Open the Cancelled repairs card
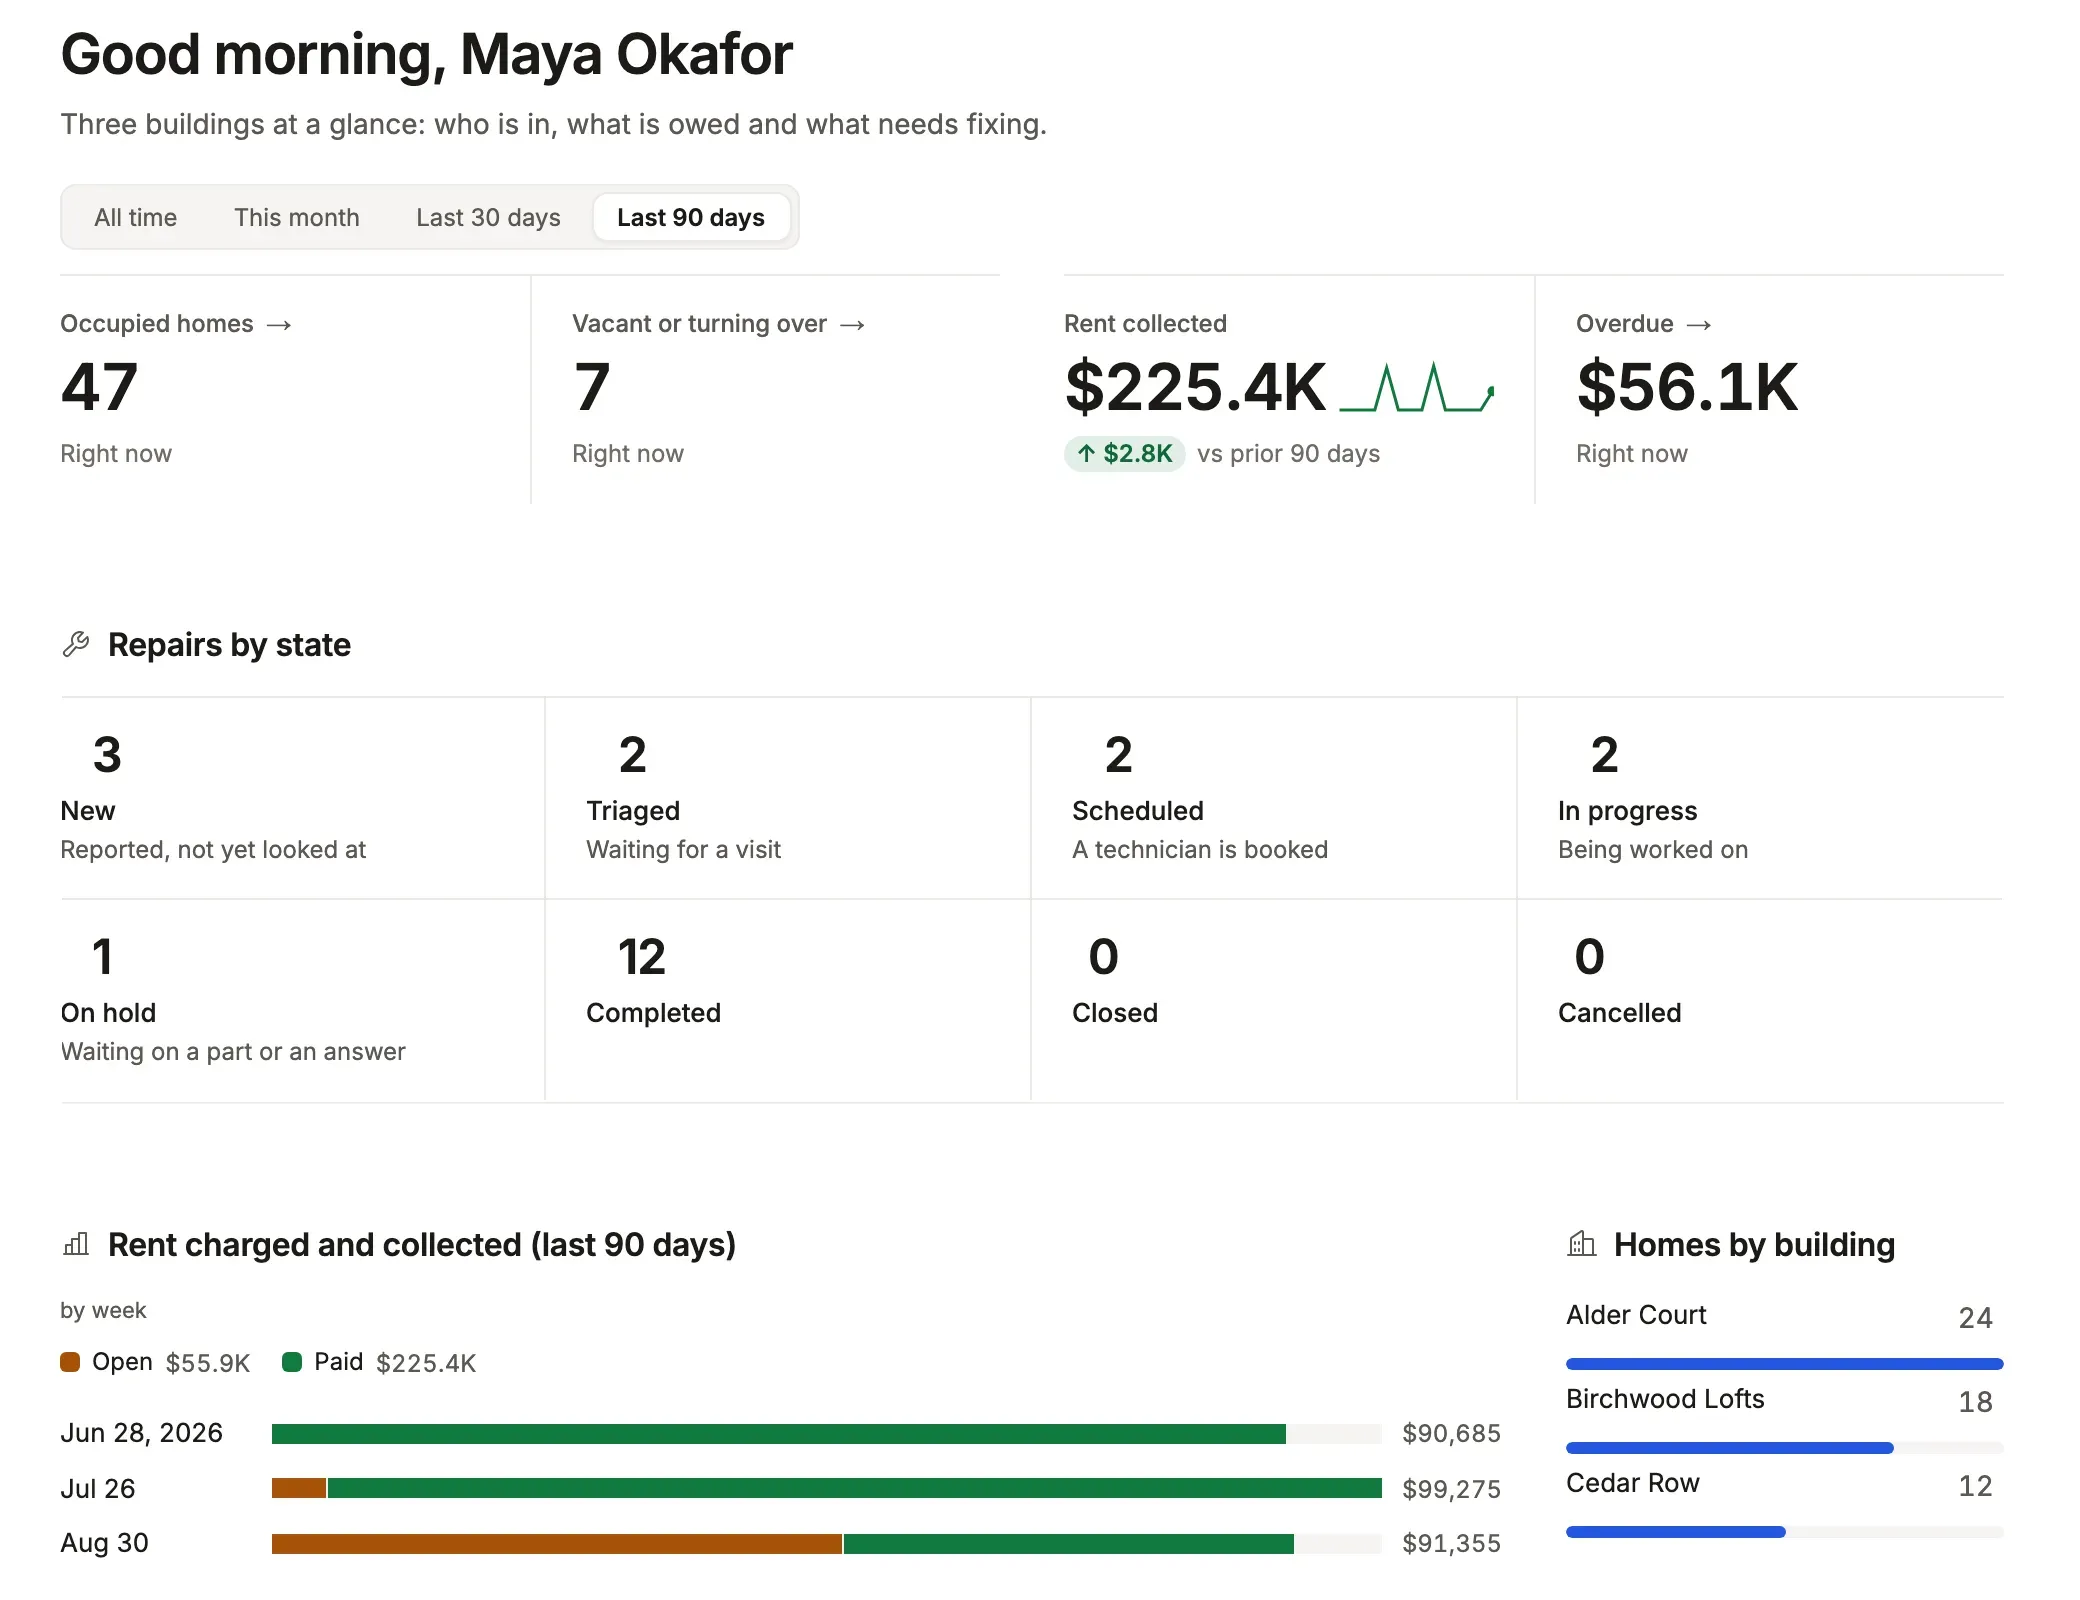Image resolution: width=2080 pixels, height=1600 pixels. click(1760, 1001)
